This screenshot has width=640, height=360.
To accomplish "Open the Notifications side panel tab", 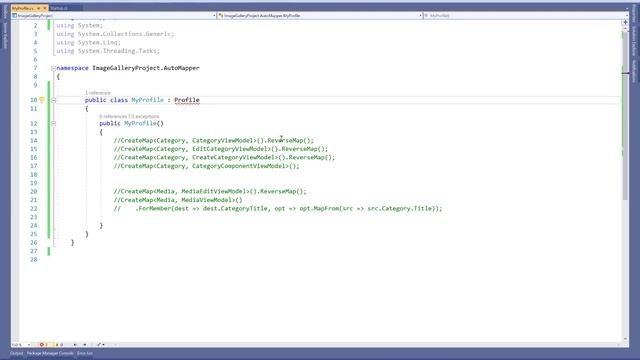I will 634,71.
